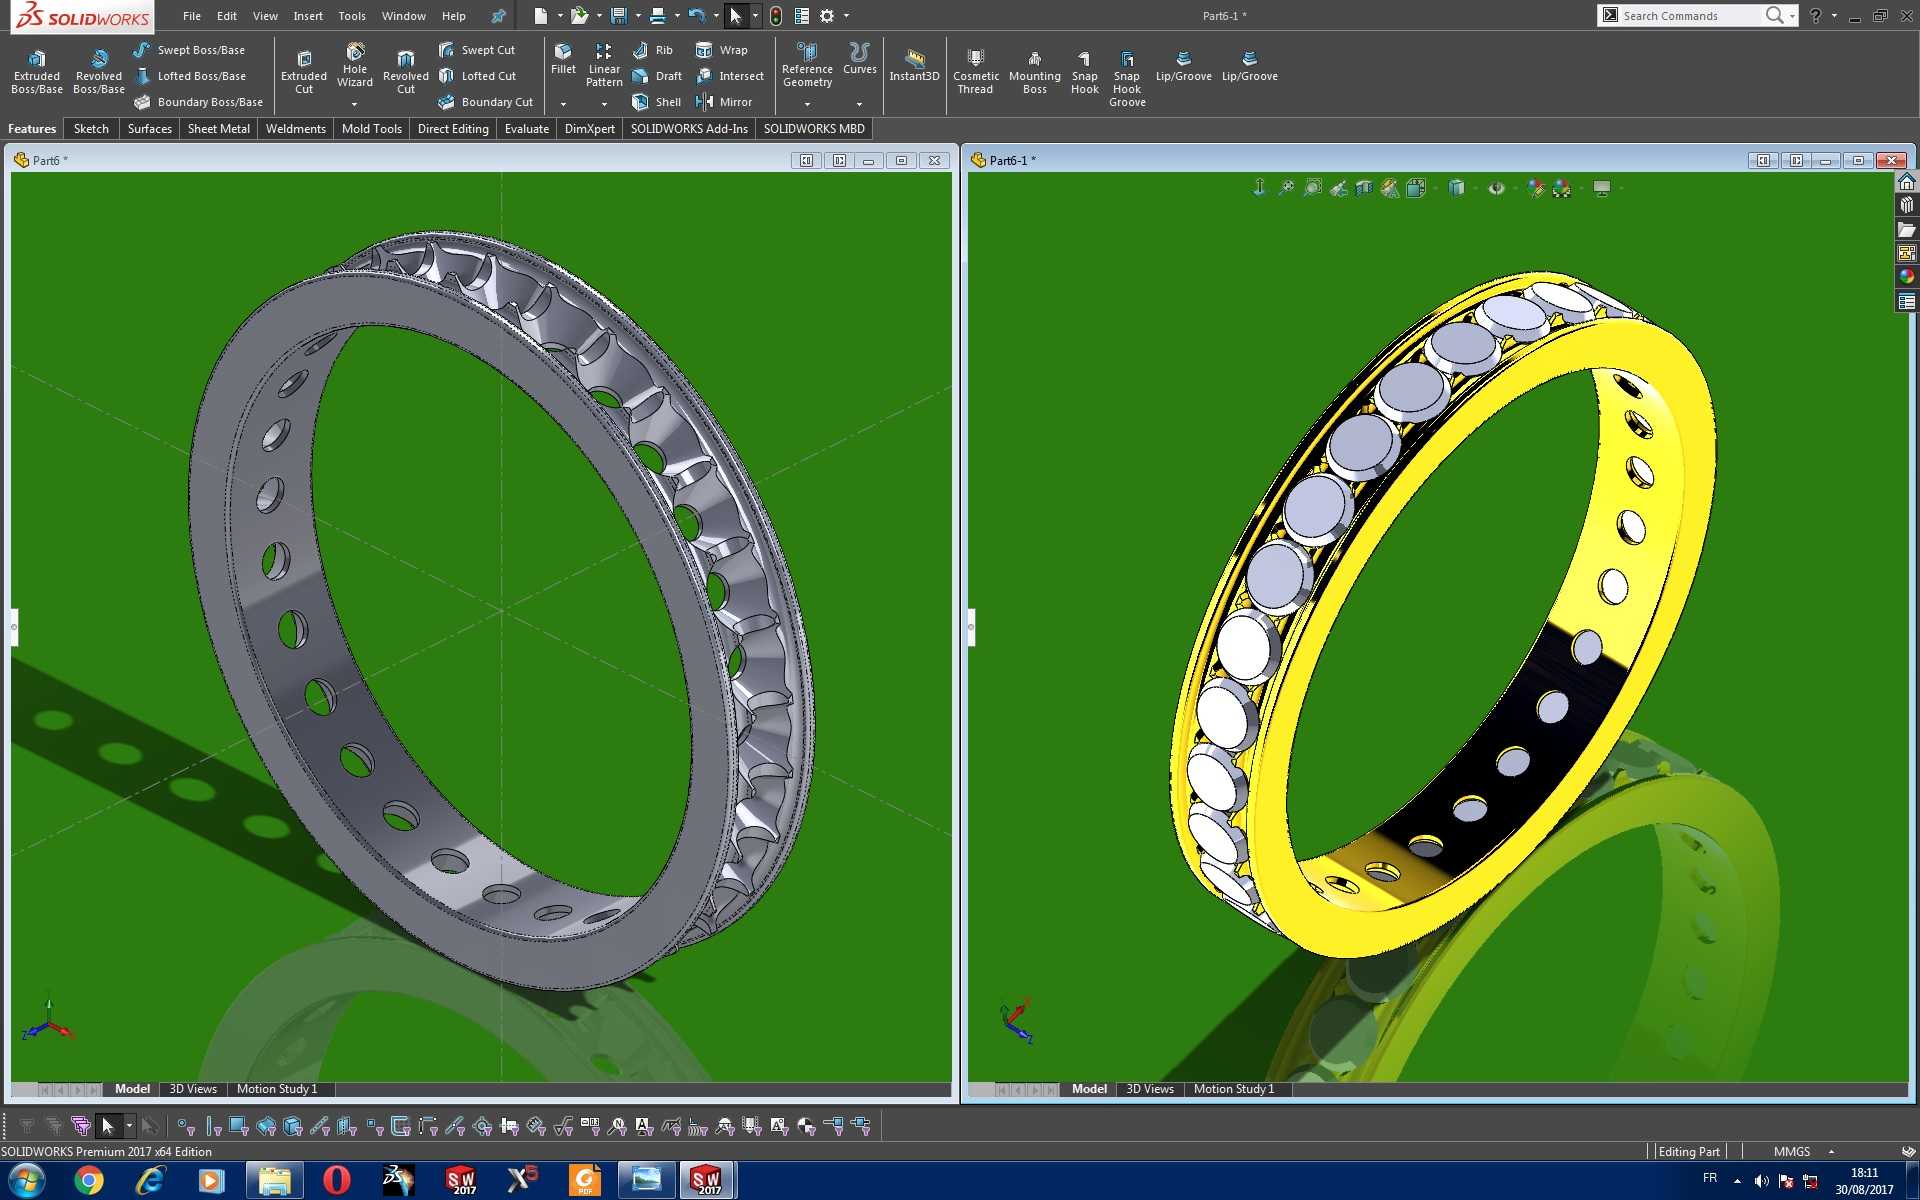The height and width of the screenshot is (1200, 1920).
Task: Toggle Instant3D mode
Action: point(915,65)
